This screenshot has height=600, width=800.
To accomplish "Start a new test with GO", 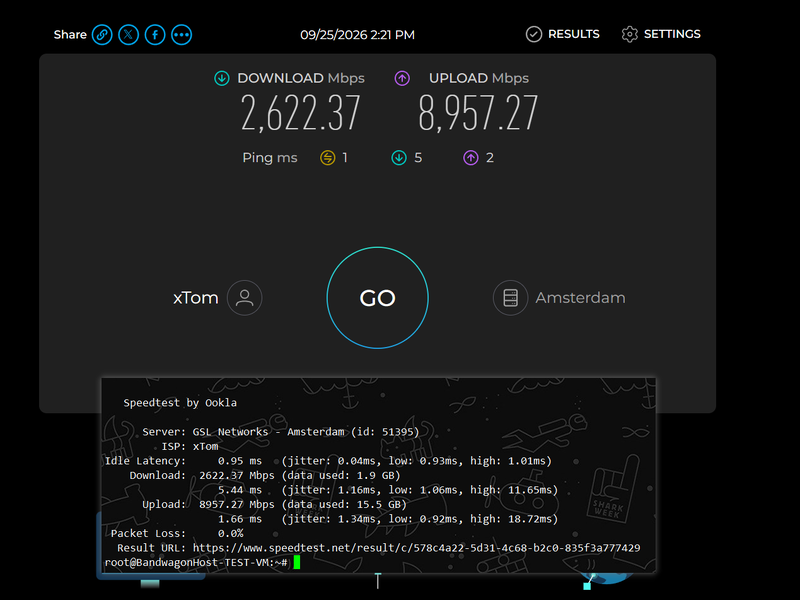I will (378, 298).
